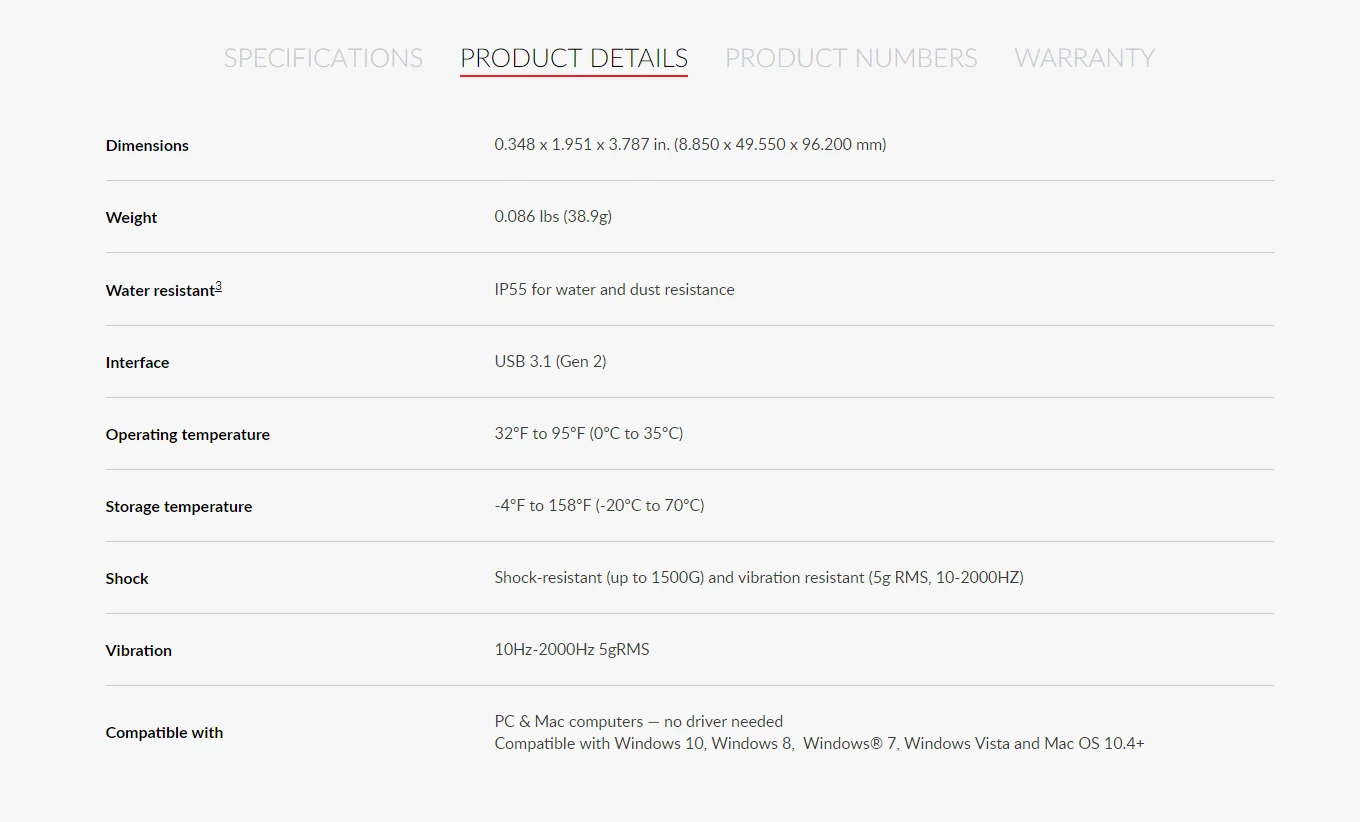Click the Compatible with label

pyautogui.click(x=164, y=733)
